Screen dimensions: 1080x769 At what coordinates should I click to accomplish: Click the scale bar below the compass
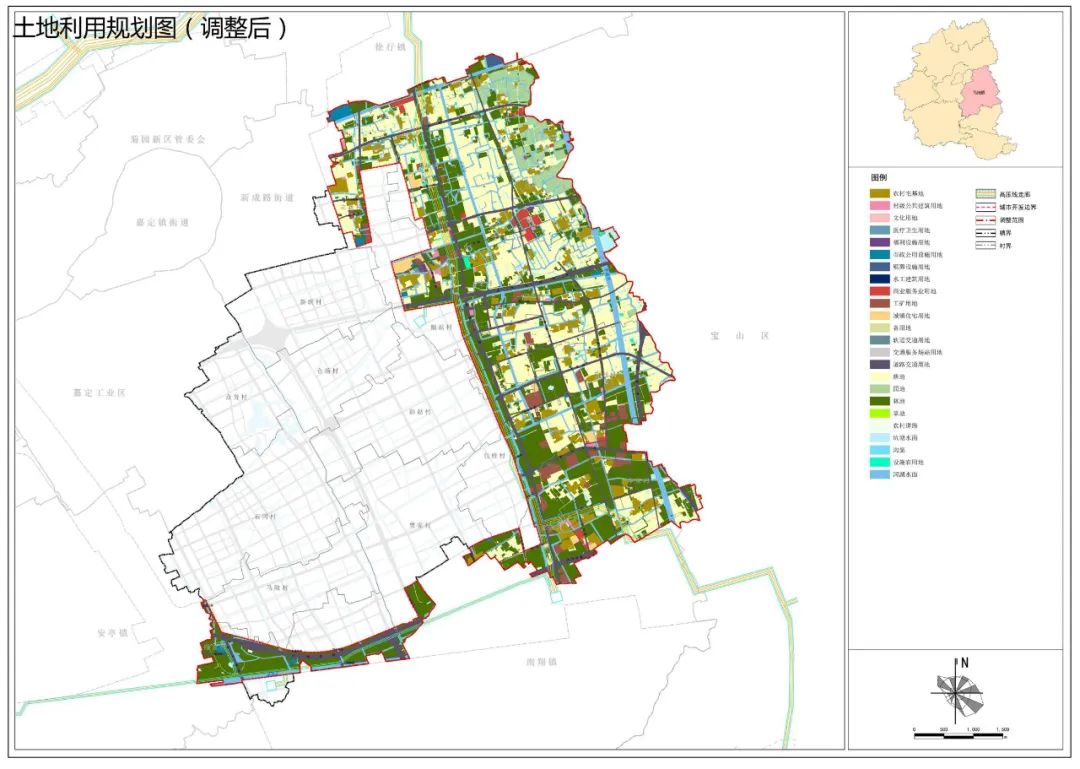click(x=959, y=735)
